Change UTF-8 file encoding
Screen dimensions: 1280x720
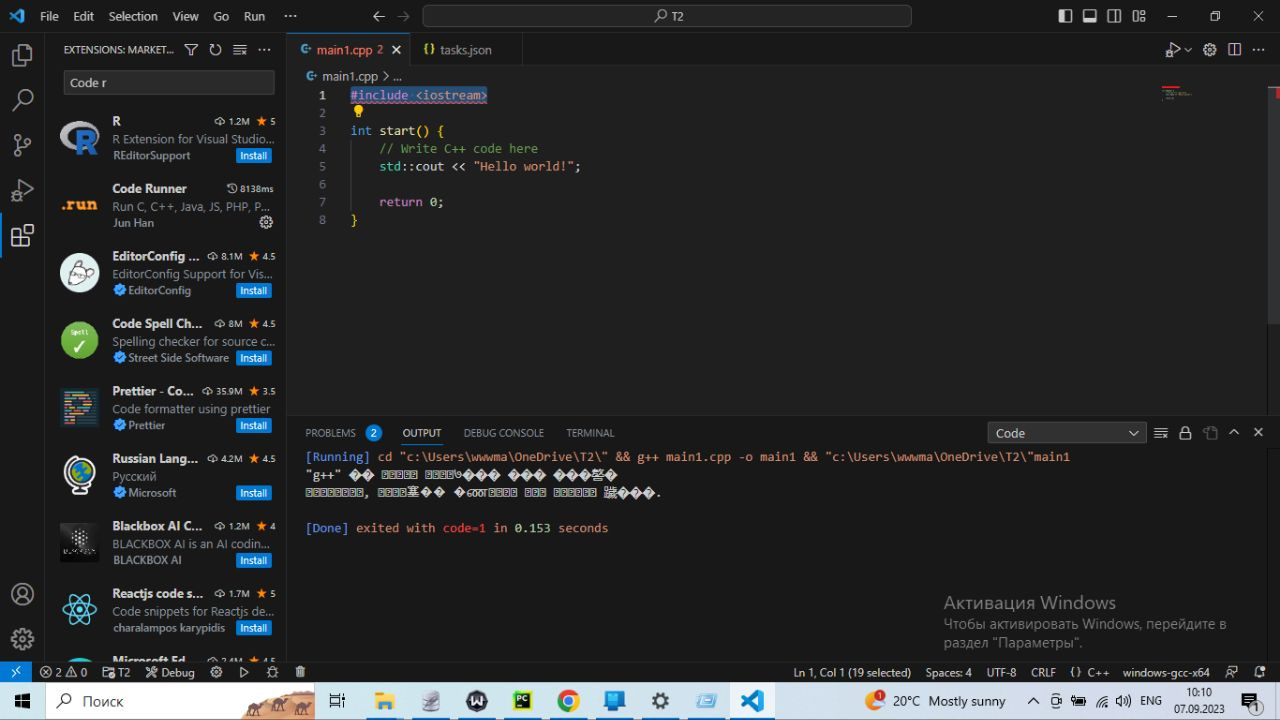tap(1001, 672)
